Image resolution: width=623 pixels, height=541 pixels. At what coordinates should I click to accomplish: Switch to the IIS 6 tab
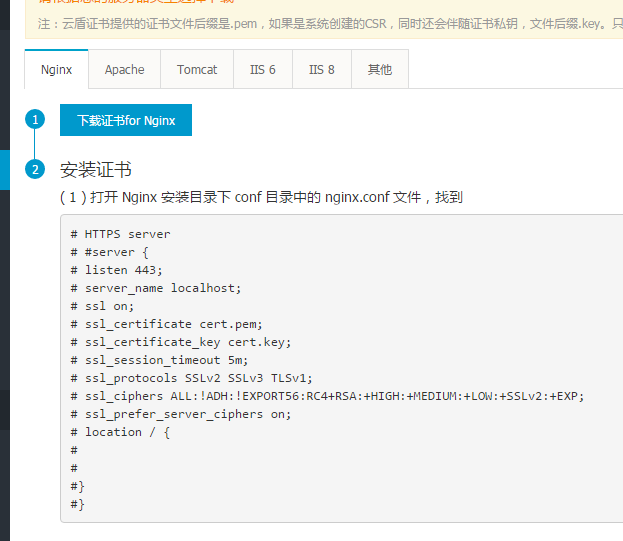click(x=263, y=70)
